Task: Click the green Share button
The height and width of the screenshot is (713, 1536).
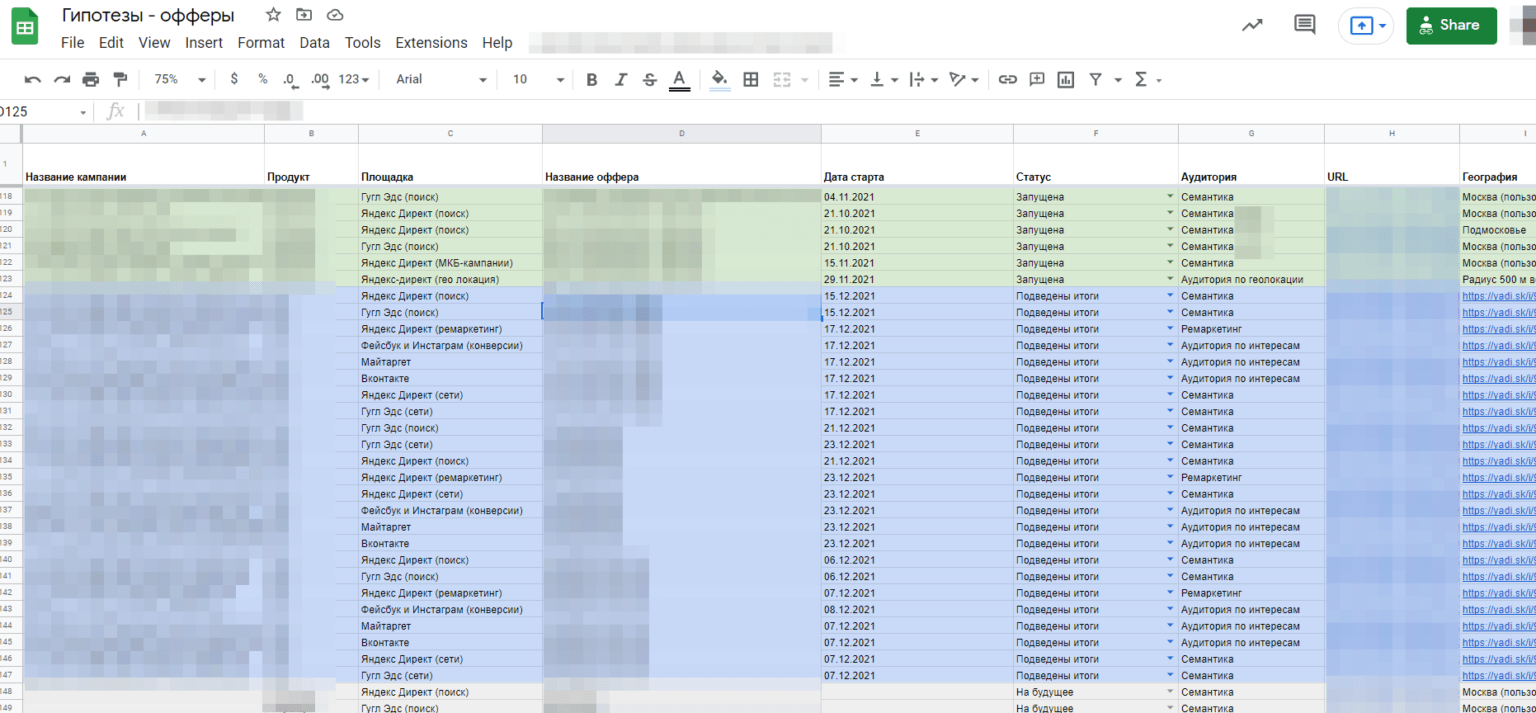Action: pyautogui.click(x=1450, y=26)
